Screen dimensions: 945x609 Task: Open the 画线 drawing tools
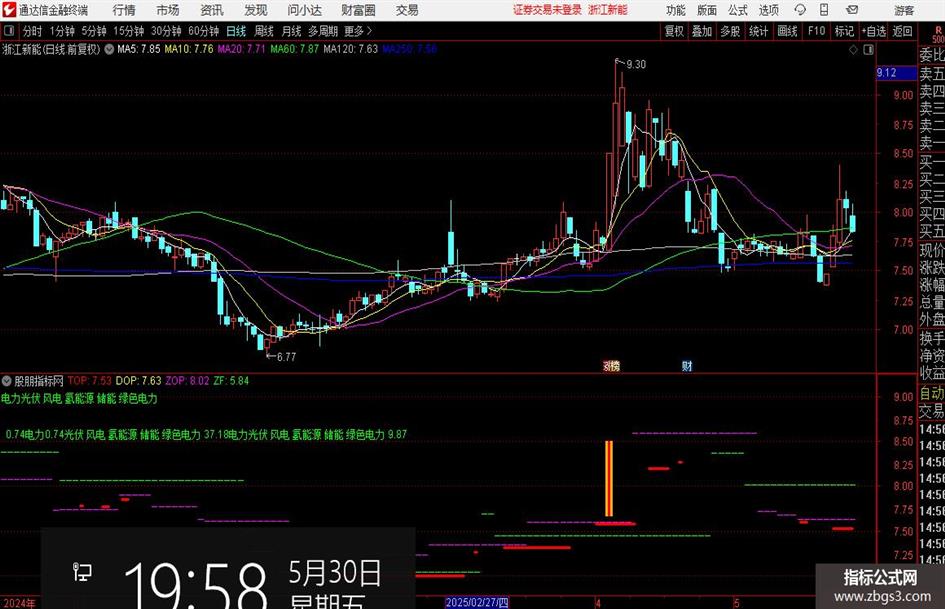tap(787, 31)
